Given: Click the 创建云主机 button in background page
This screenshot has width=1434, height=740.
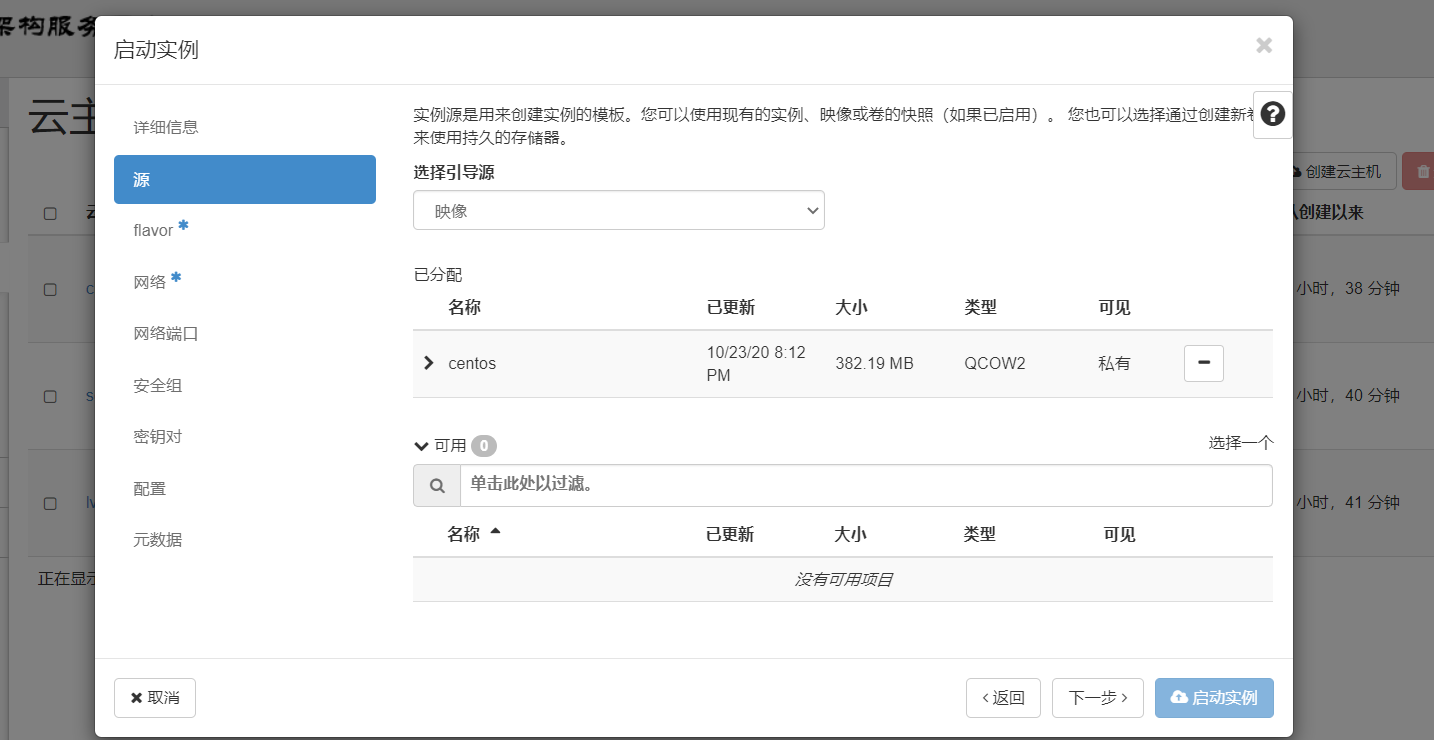Looking at the screenshot, I should pyautogui.click(x=1343, y=172).
